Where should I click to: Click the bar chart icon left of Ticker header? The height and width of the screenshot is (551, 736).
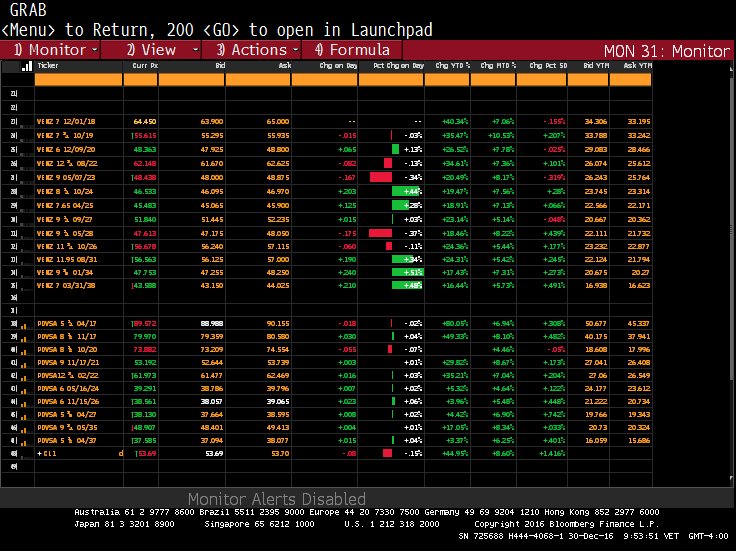[27, 66]
